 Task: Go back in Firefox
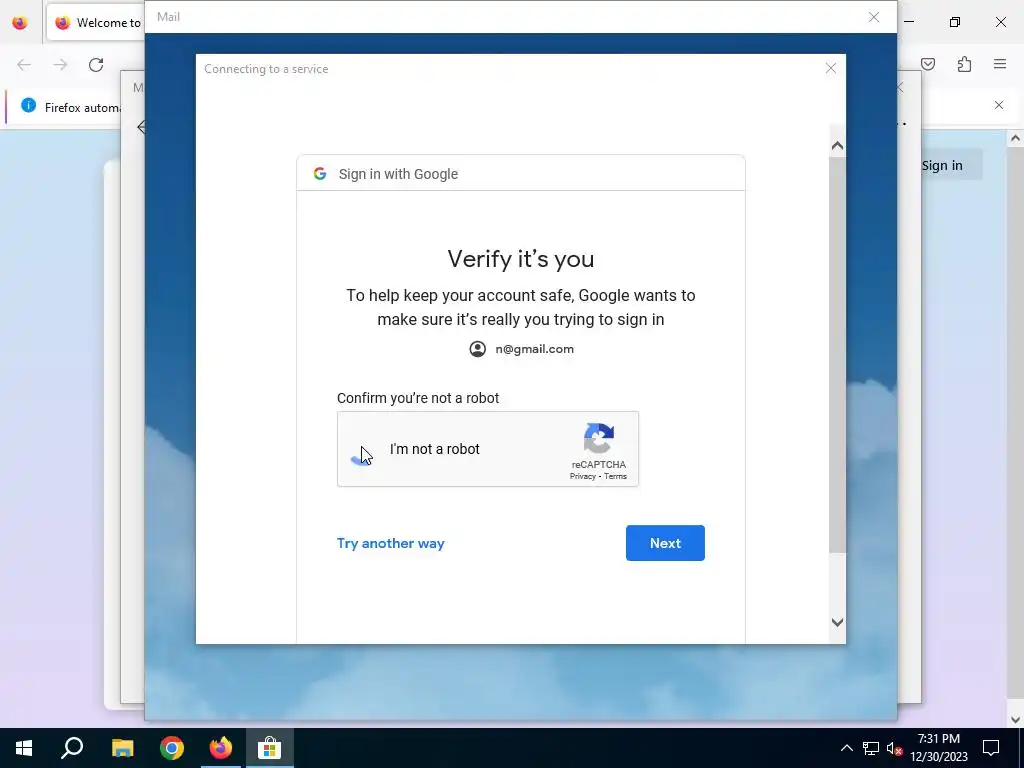24,65
